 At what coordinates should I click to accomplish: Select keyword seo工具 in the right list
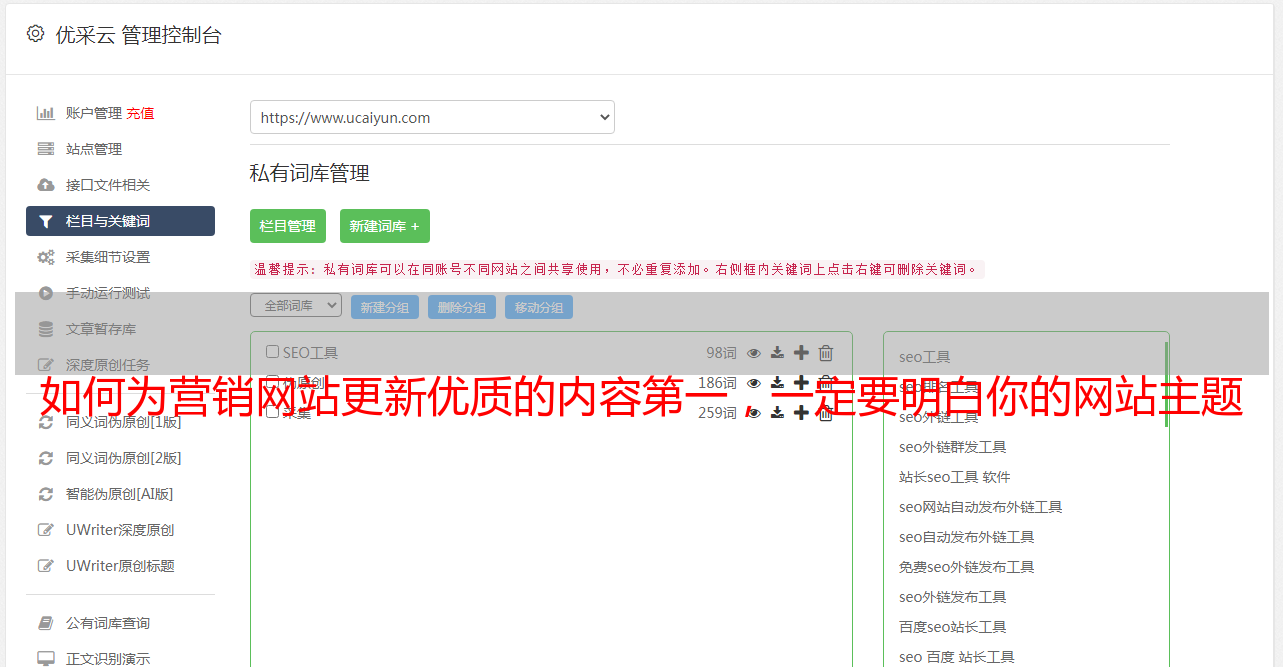point(925,357)
